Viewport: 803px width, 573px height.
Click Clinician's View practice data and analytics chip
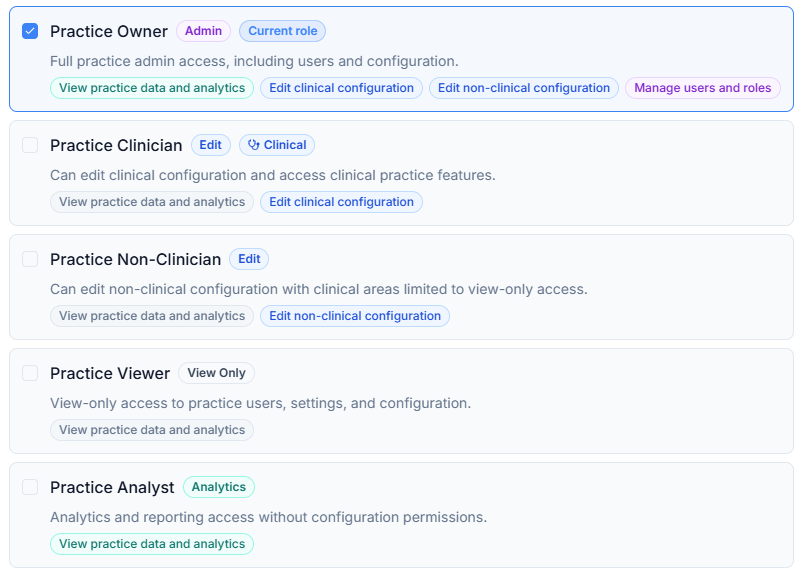point(152,202)
